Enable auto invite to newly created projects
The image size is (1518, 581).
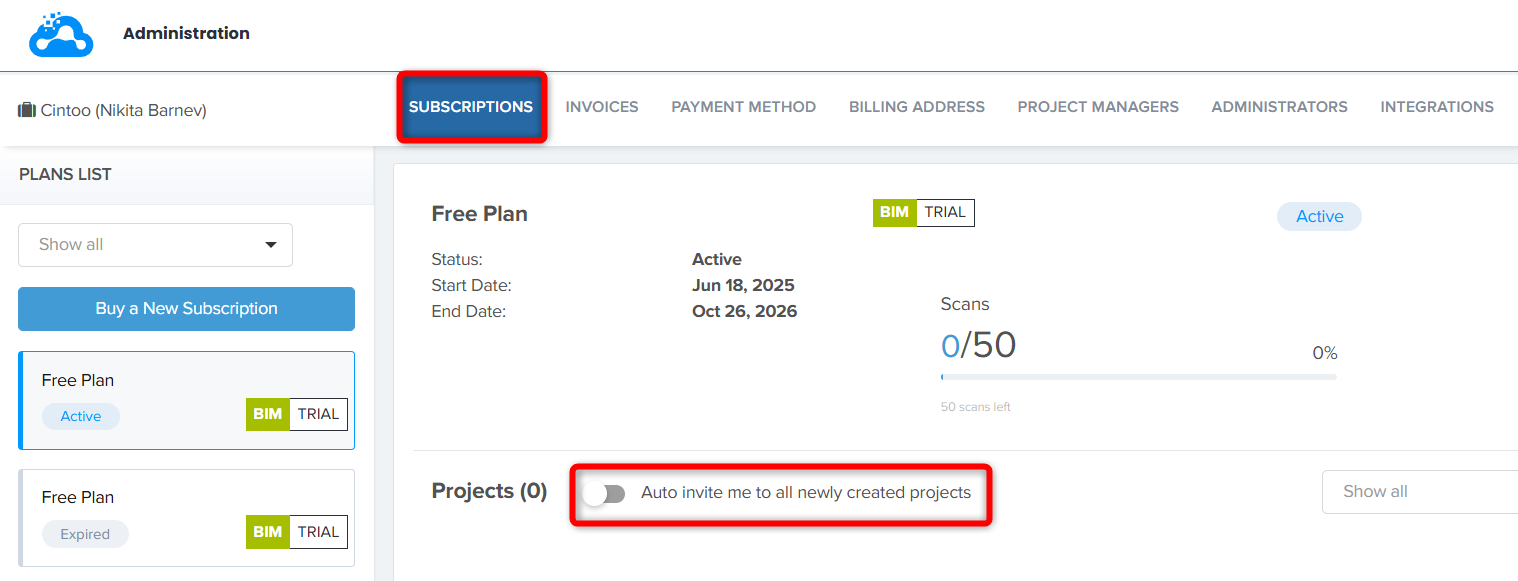(x=605, y=494)
